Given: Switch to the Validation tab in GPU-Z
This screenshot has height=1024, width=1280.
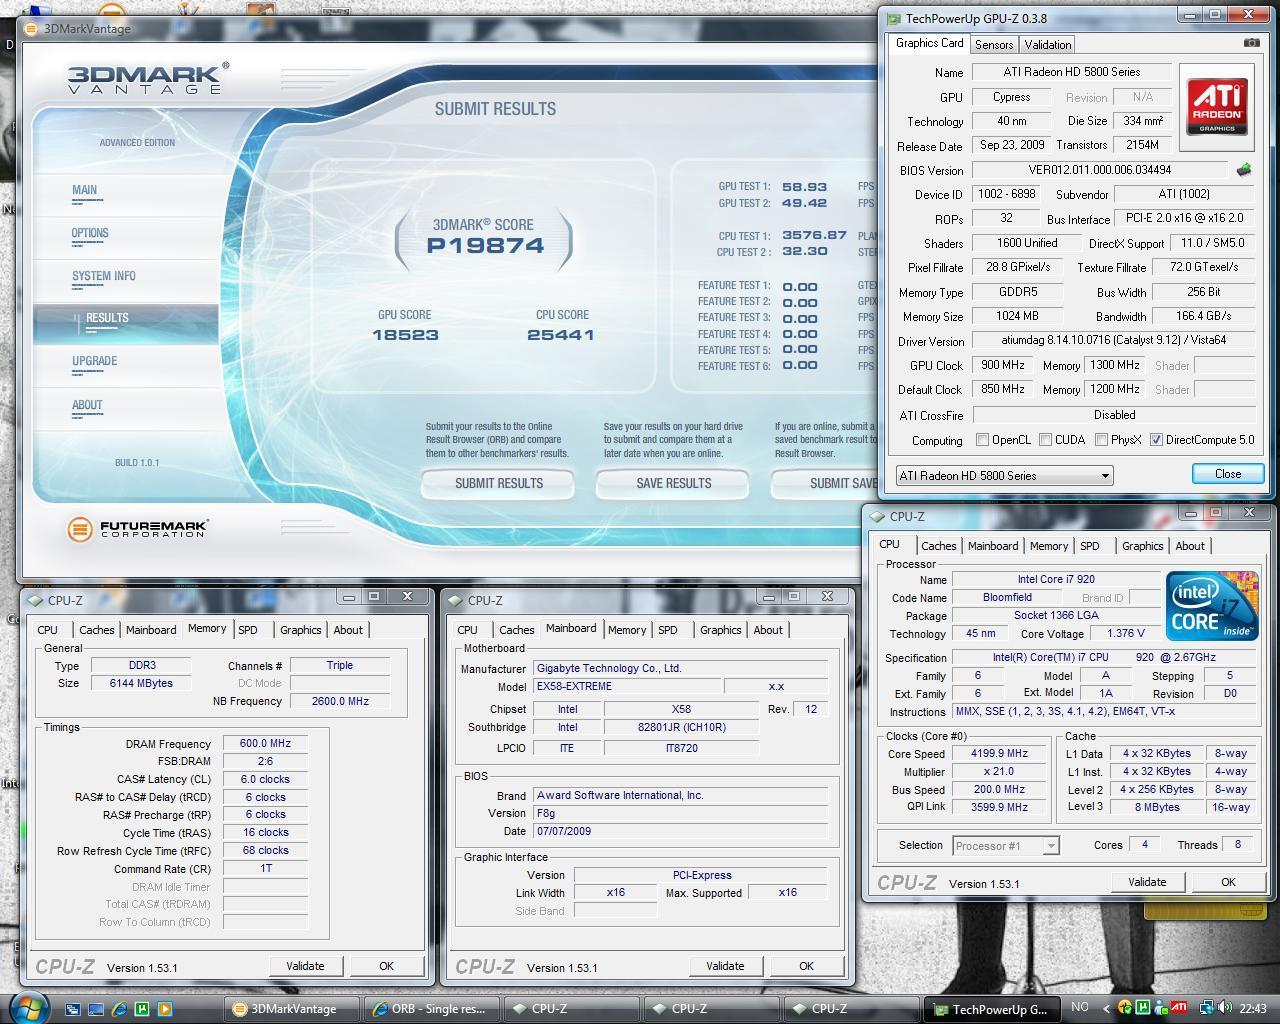Looking at the screenshot, I should pos(1048,44).
